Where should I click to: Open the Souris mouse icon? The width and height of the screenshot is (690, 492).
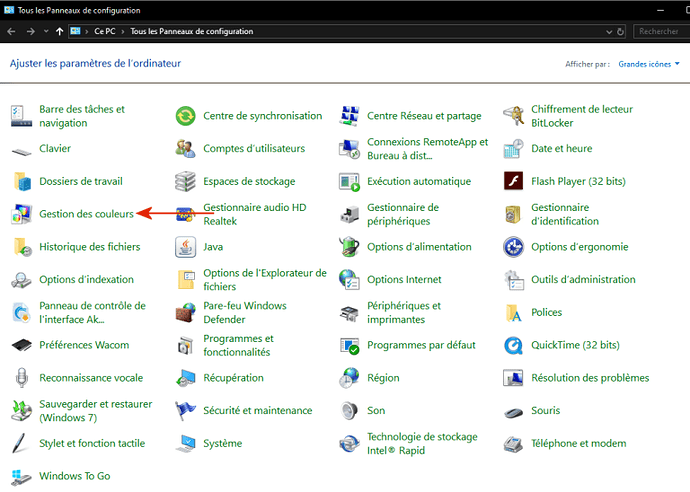(513, 410)
